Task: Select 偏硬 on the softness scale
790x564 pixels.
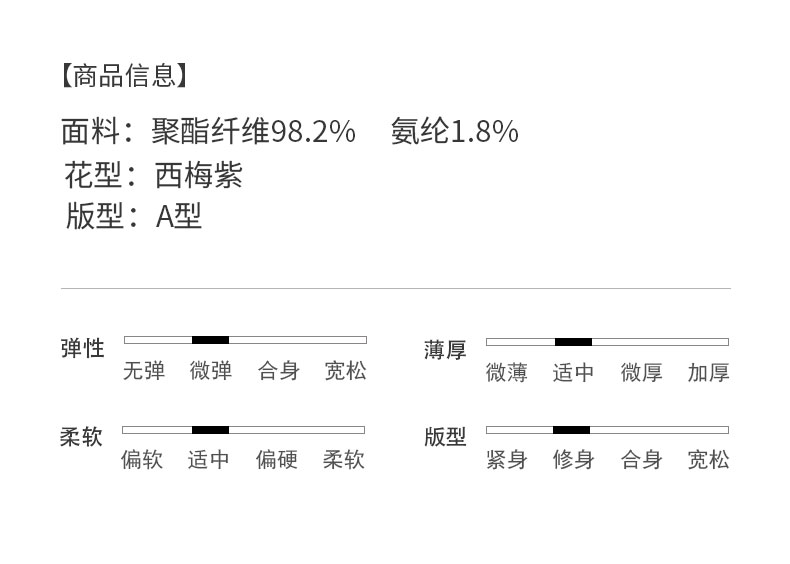Action: 276,460
